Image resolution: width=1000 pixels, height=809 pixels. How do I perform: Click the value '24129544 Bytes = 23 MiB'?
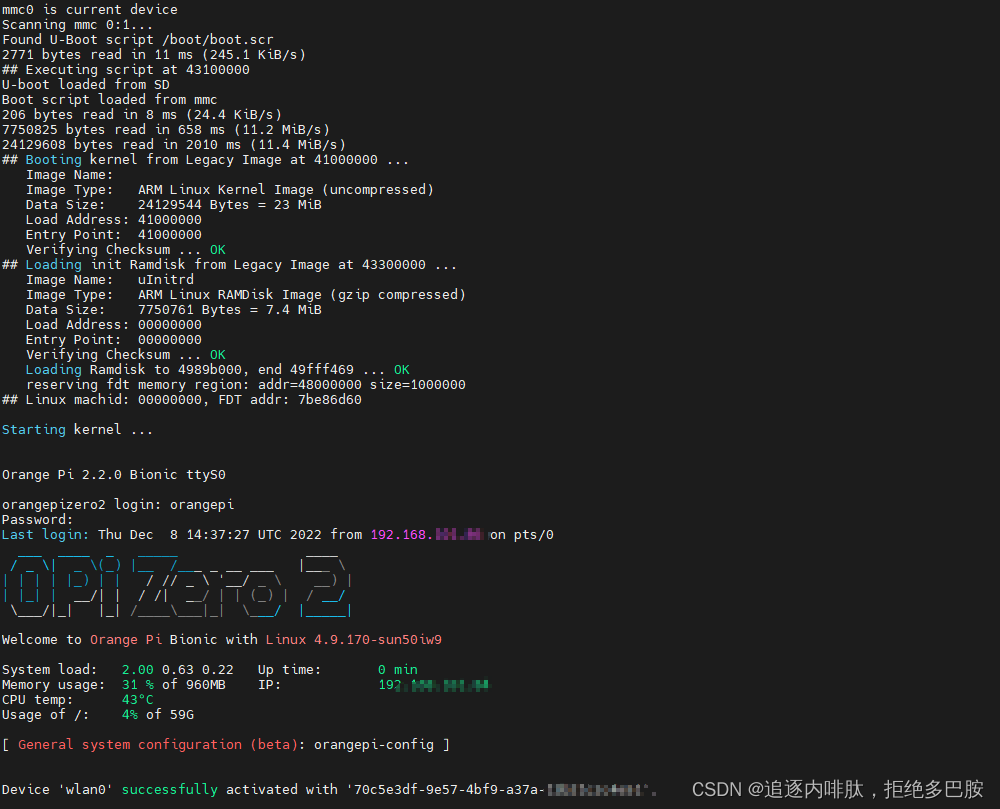point(230,205)
